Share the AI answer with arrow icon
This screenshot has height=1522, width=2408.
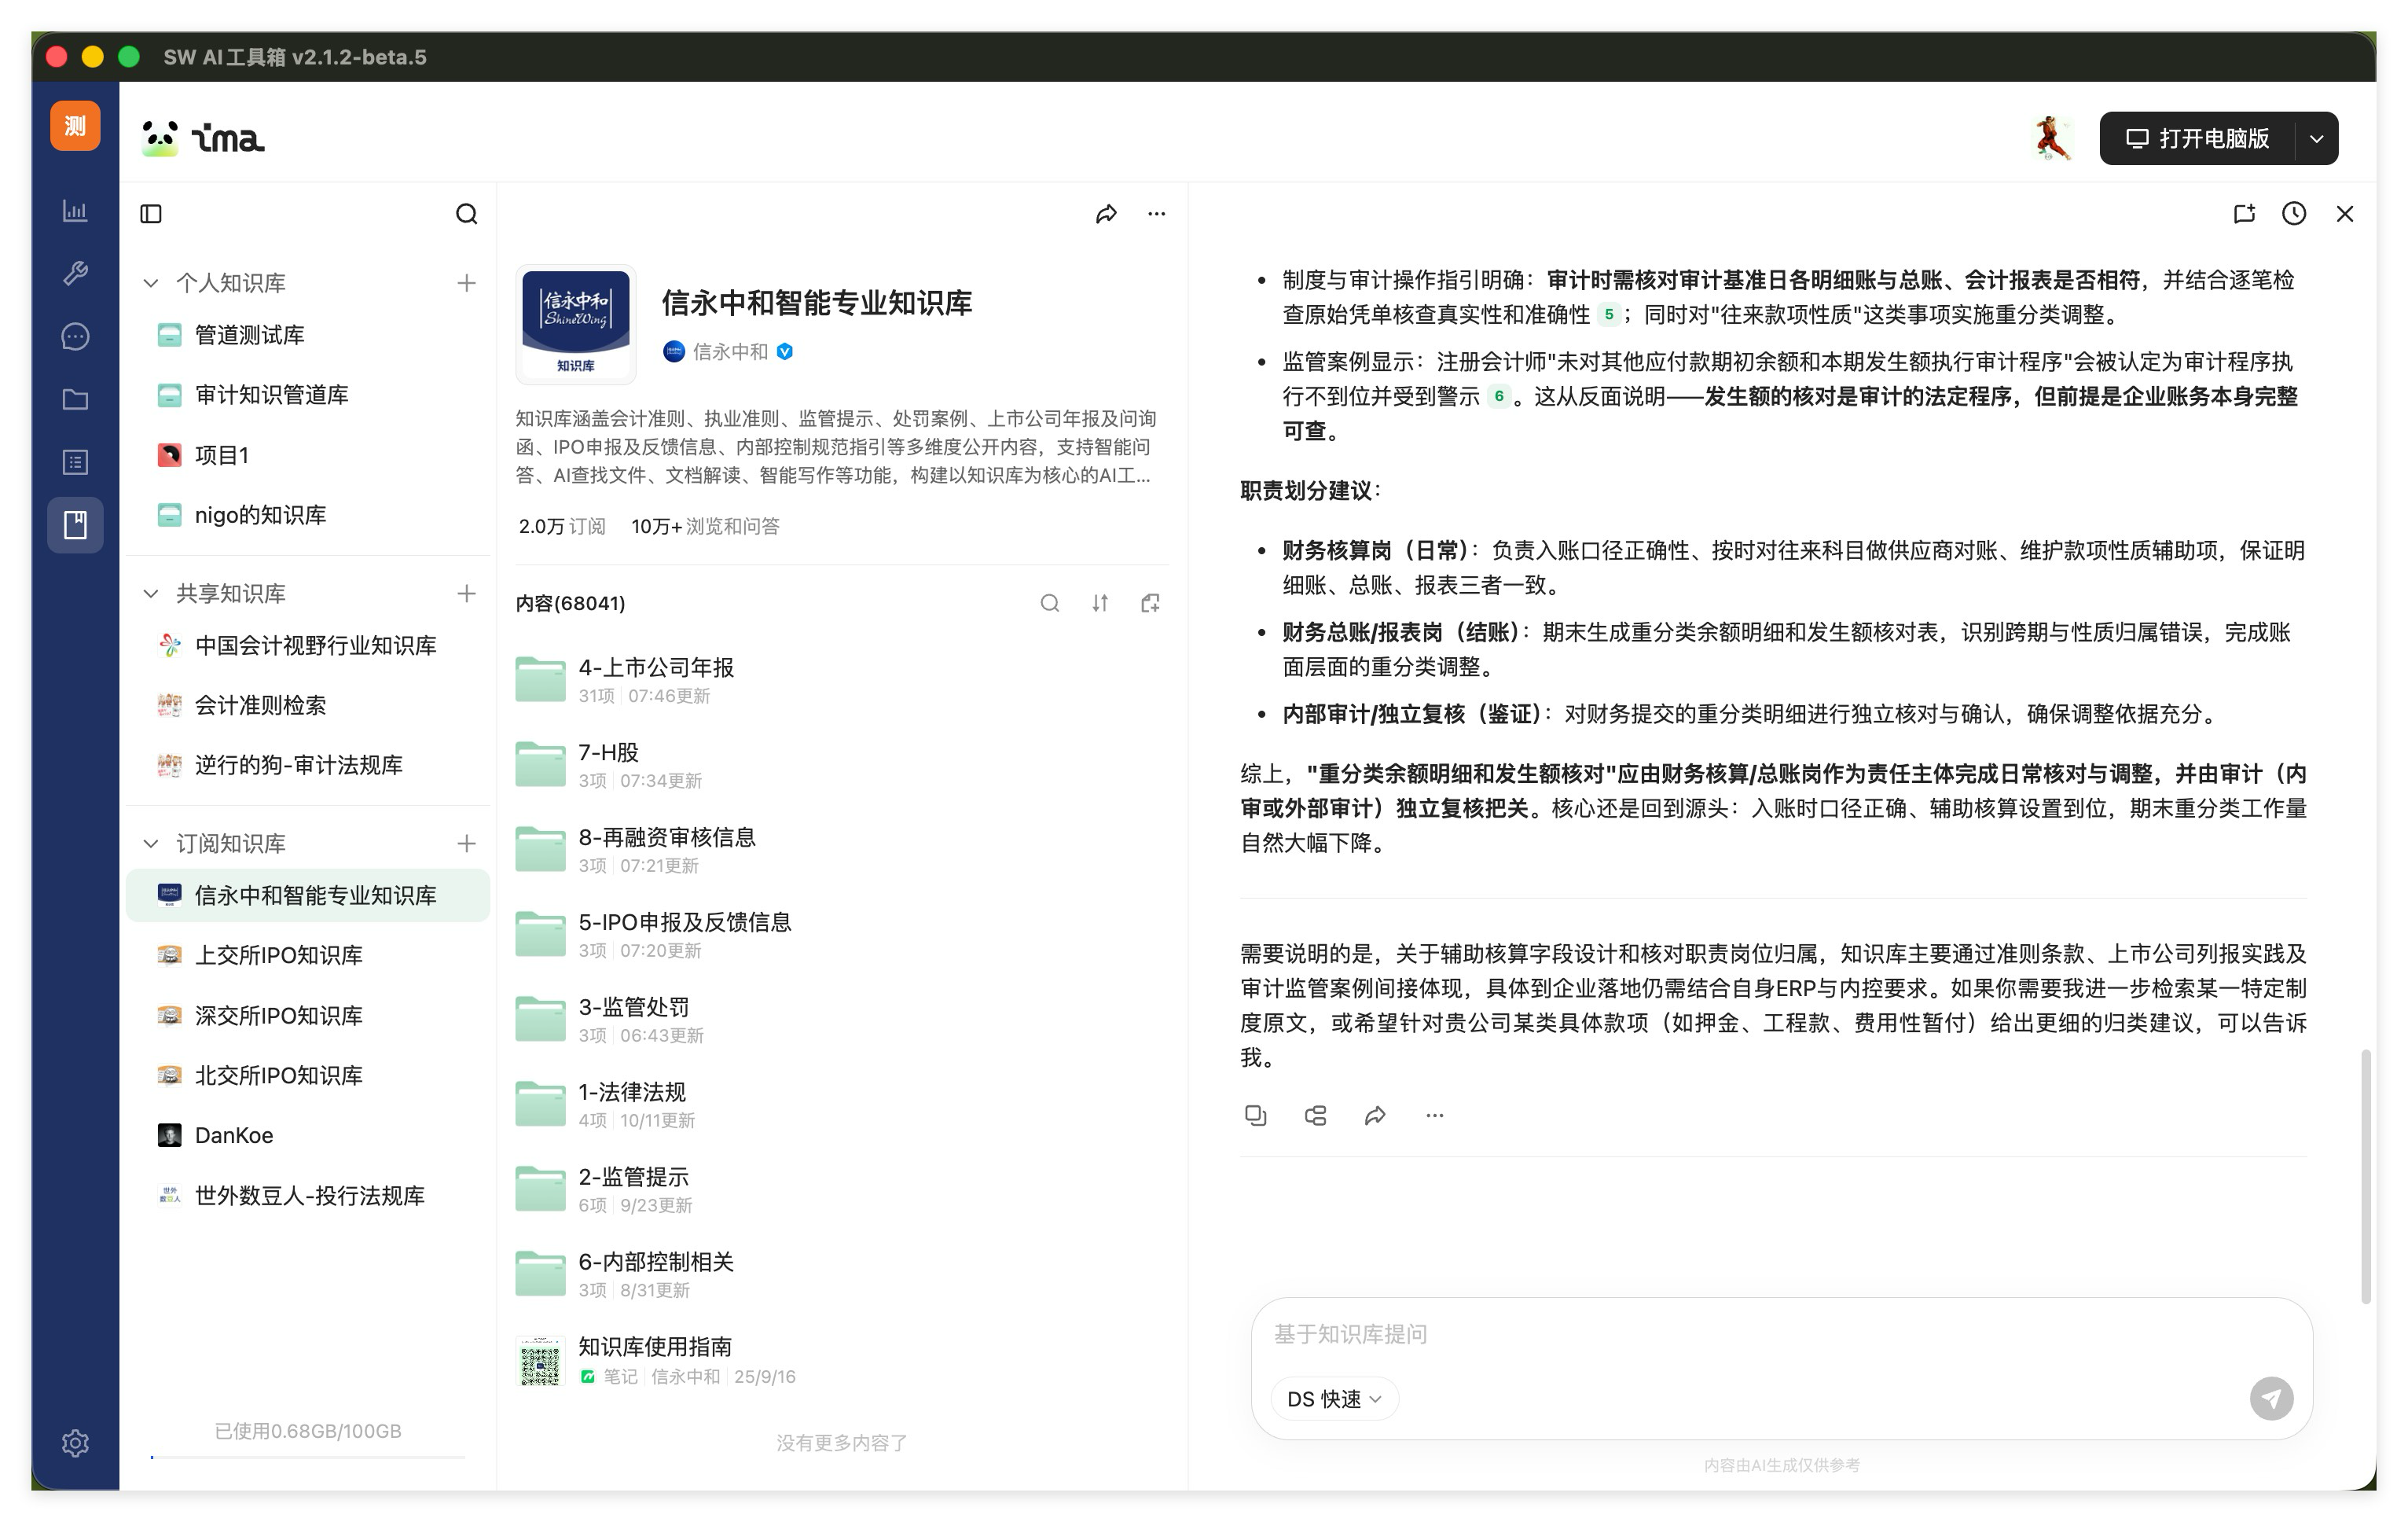coord(1375,1115)
